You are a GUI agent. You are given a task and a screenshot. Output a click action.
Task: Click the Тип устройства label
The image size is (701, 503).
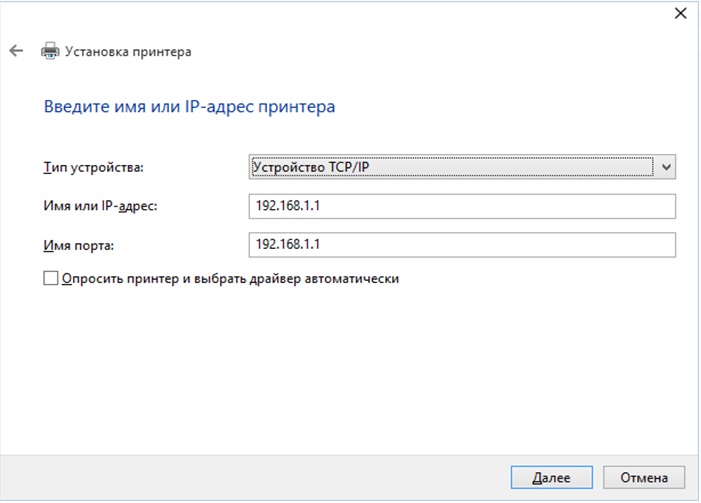coord(93,167)
